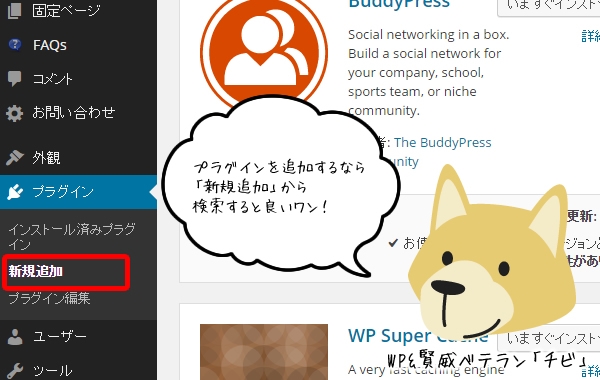The image size is (600, 380).
Task: Open インストール済みプラグイン submenu link
Action: tap(72, 236)
